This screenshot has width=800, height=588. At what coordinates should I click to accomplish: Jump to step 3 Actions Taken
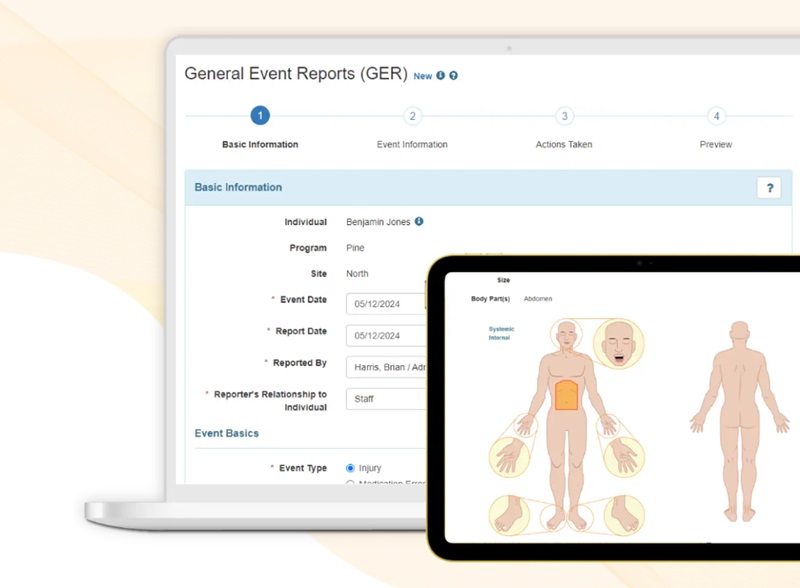point(564,116)
